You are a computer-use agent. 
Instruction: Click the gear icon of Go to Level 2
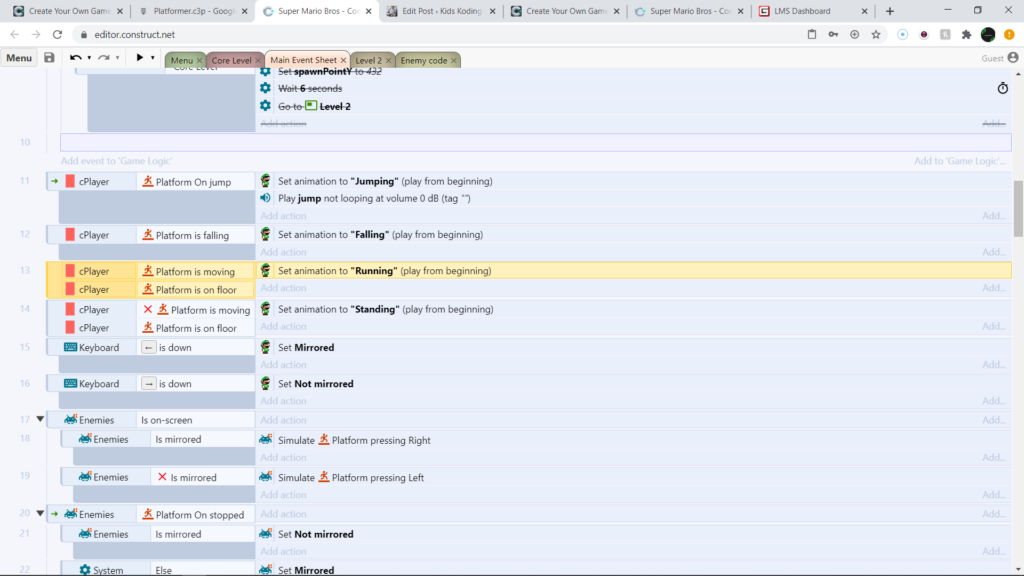coord(265,106)
